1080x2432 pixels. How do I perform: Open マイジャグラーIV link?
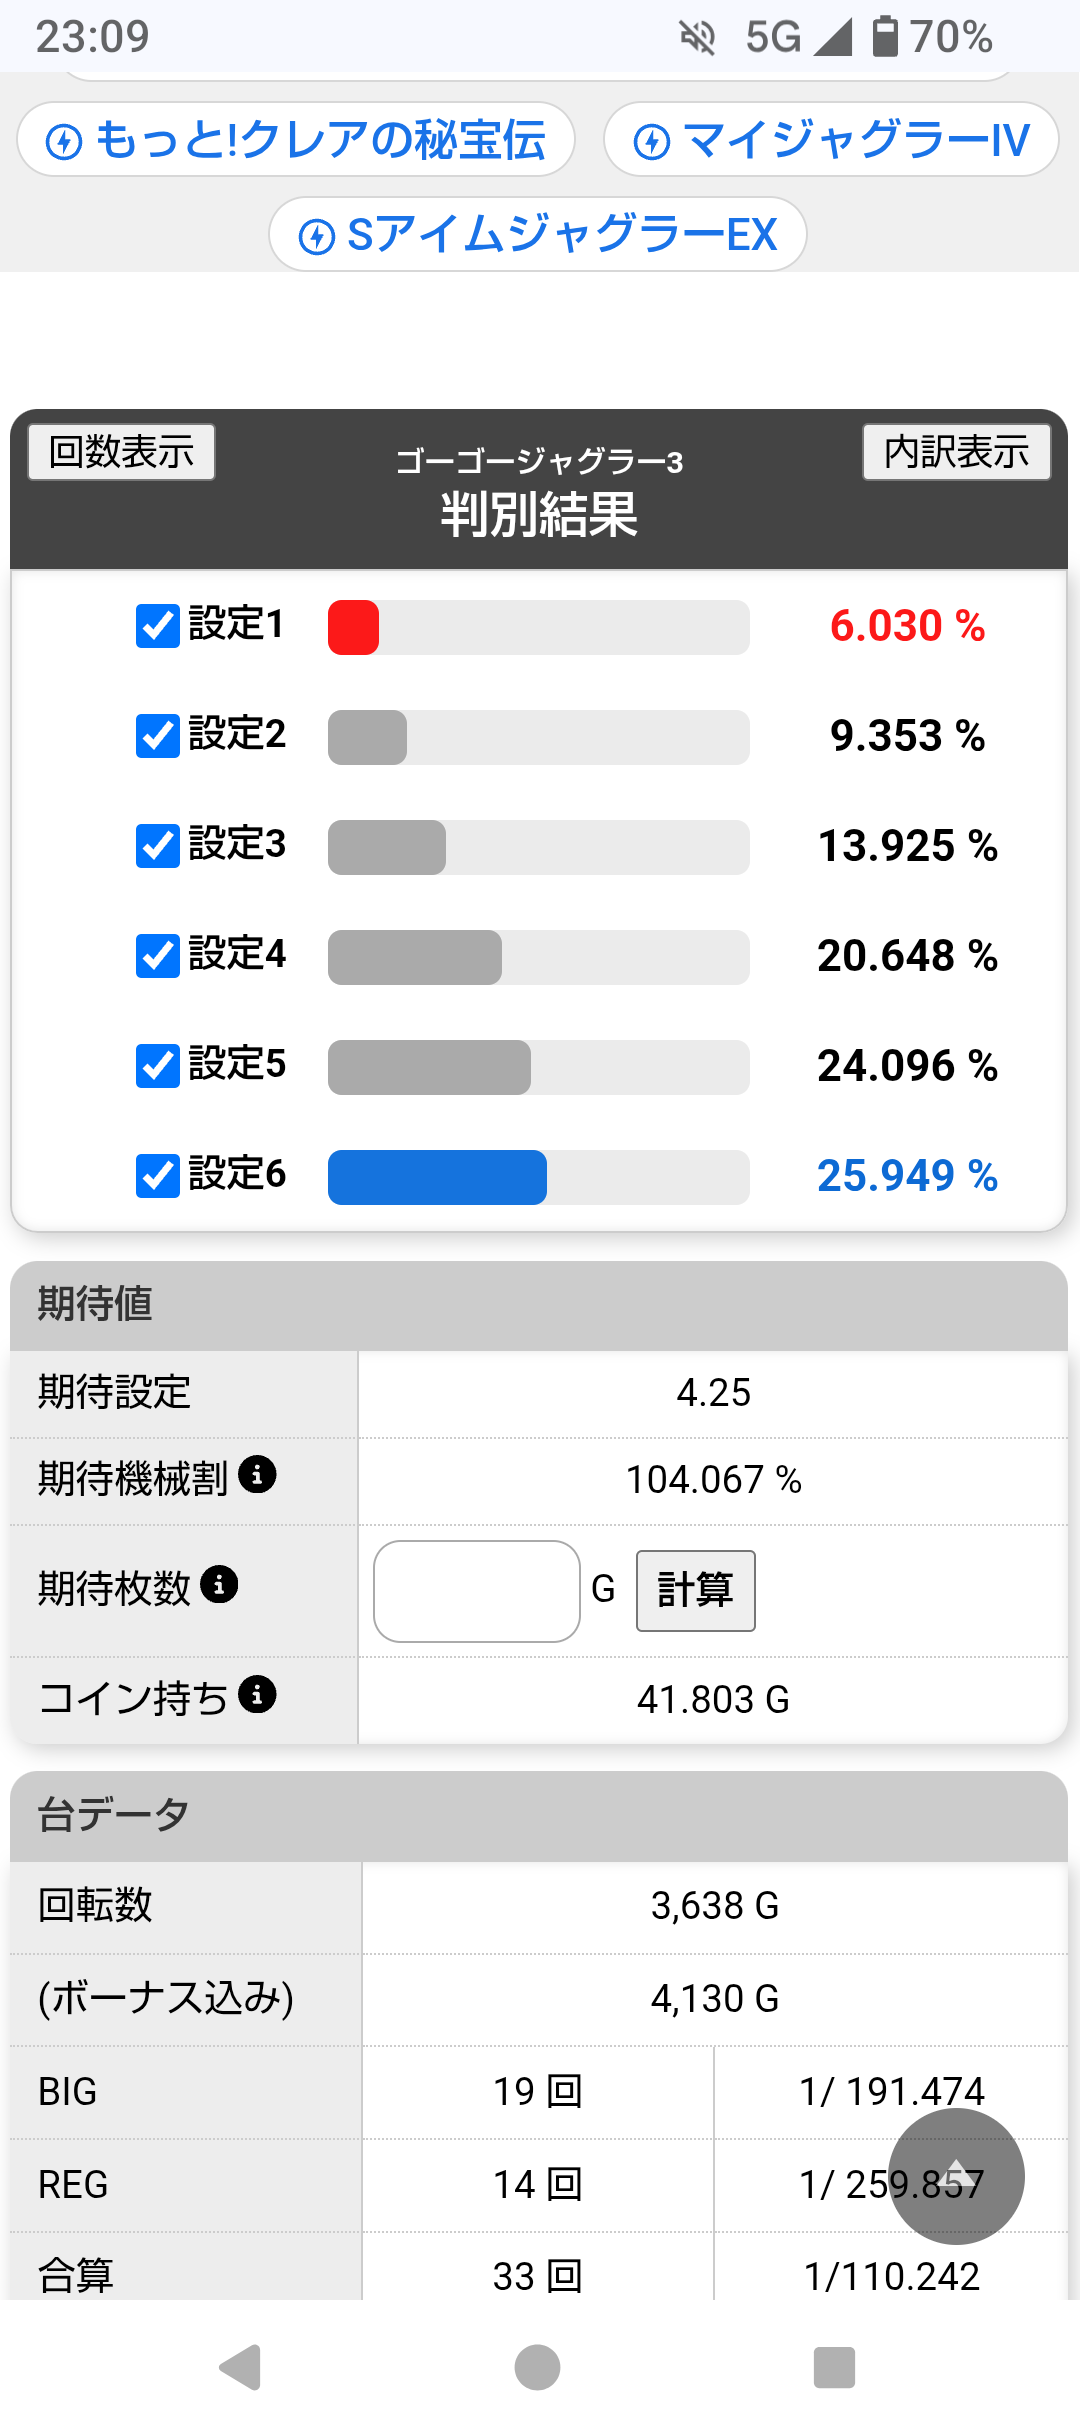pyautogui.click(x=831, y=140)
